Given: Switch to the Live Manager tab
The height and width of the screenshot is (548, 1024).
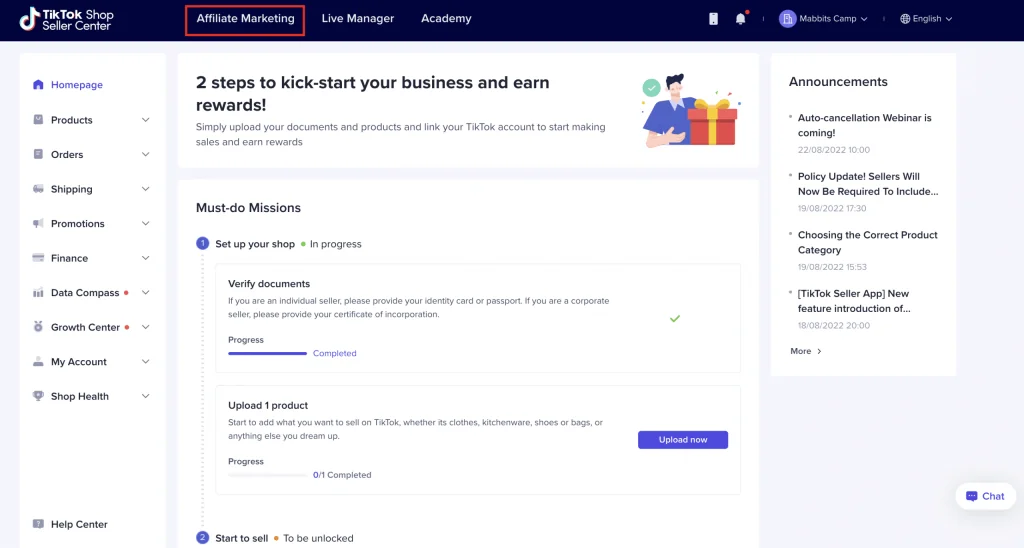Looking at the screenshot, I should [358, 19].
